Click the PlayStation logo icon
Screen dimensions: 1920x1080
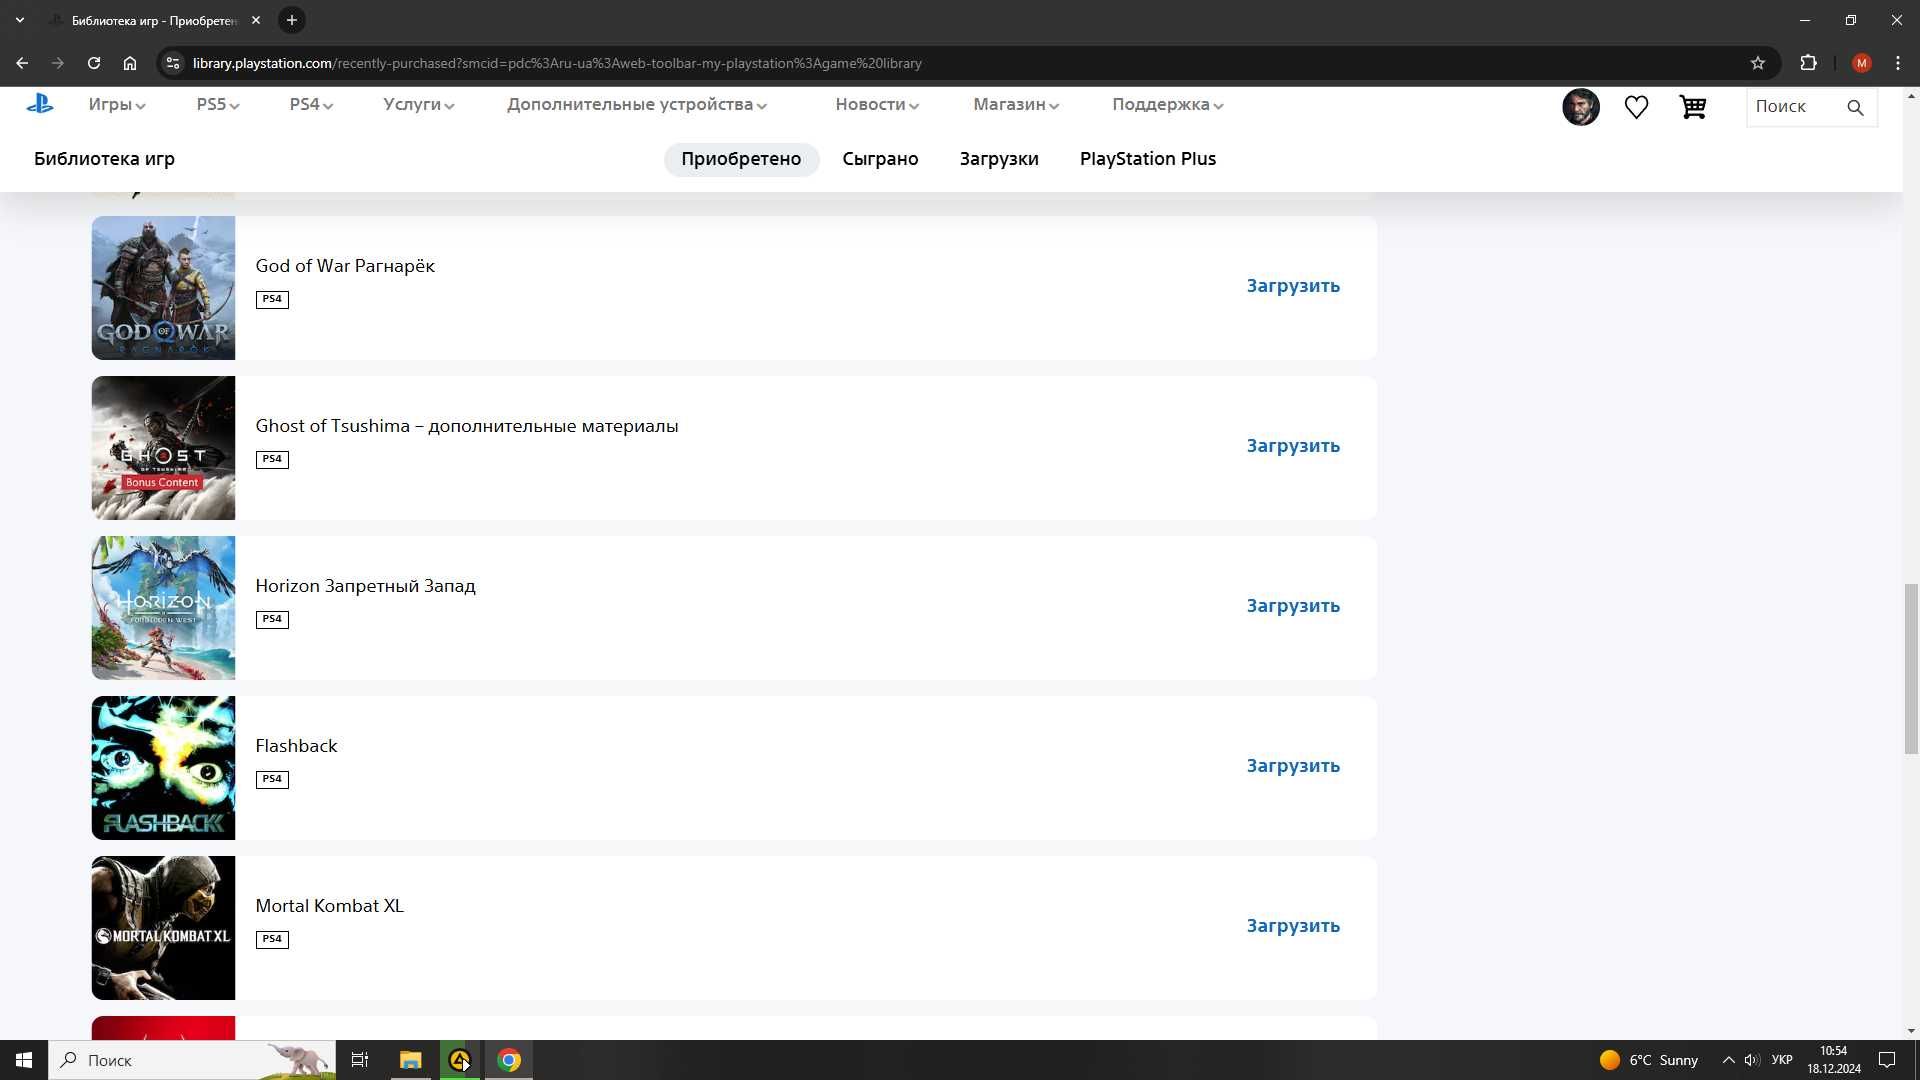point(40,103)
